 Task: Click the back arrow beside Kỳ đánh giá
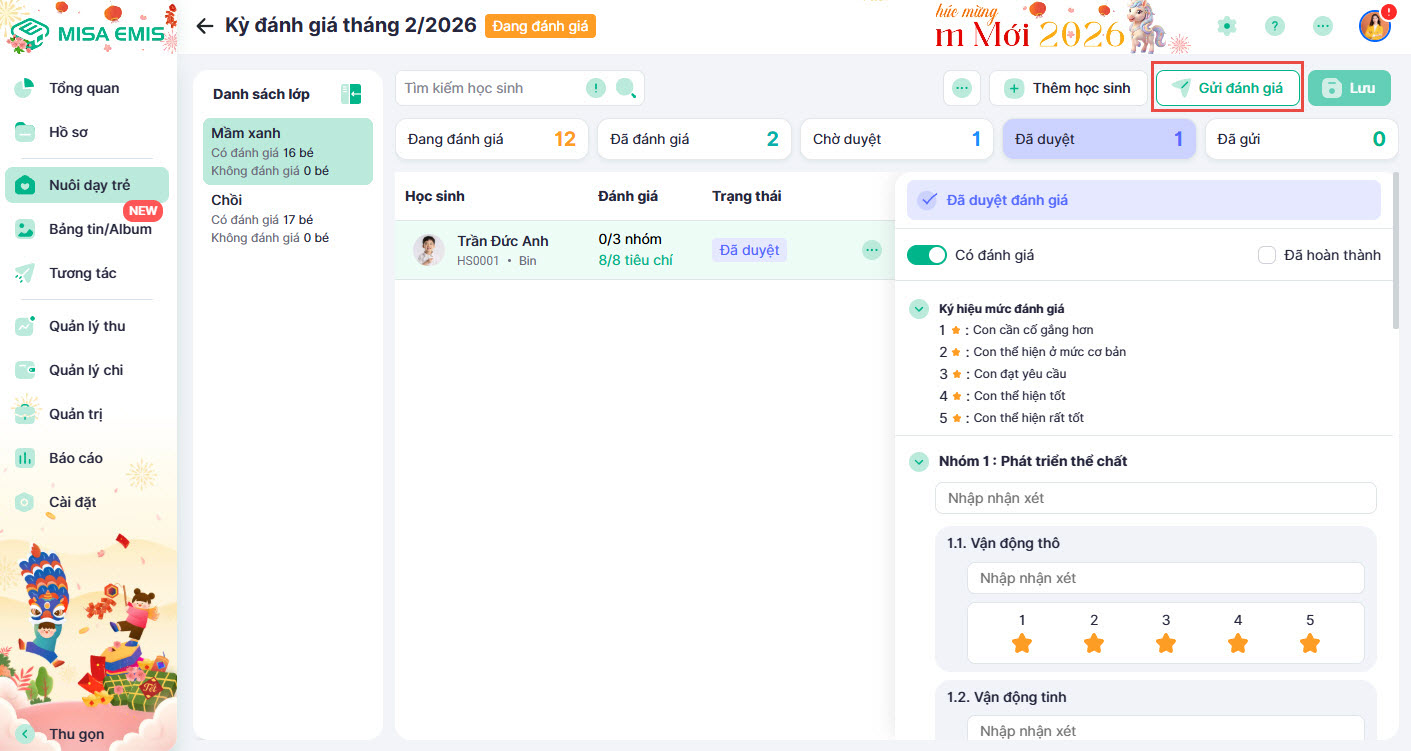point(205,26)
